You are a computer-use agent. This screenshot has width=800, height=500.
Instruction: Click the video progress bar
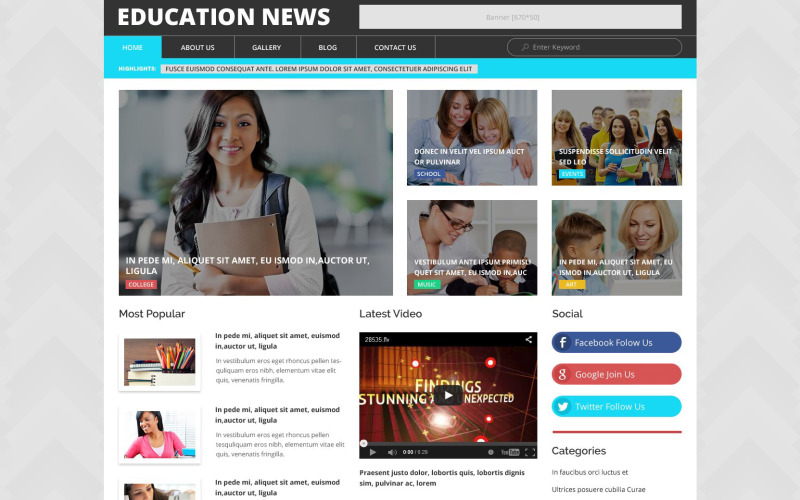pyautogui.click(x=448, y=442)
